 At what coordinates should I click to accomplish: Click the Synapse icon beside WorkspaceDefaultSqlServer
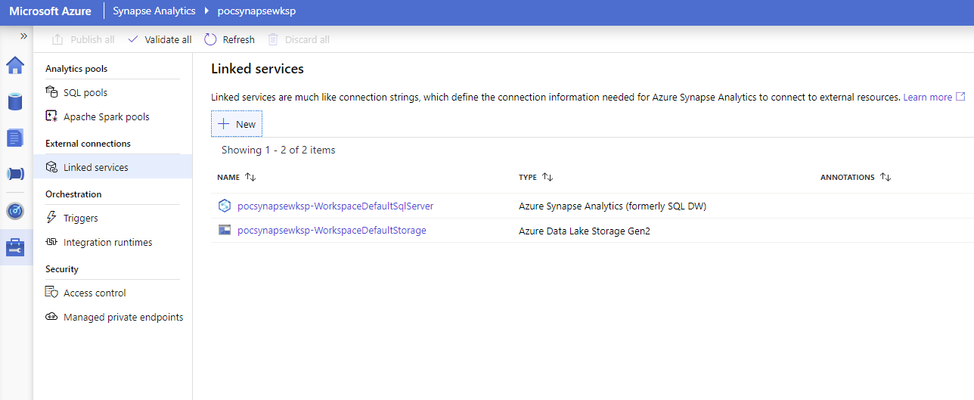pyautogui.click(x=224, y=206)
